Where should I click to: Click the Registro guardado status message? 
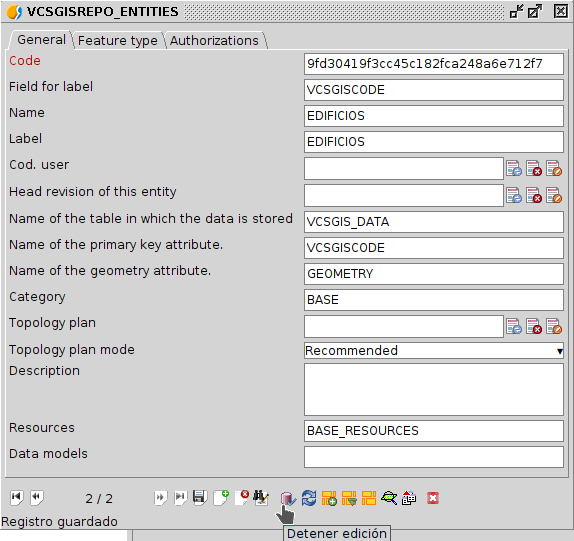point(59,522)
